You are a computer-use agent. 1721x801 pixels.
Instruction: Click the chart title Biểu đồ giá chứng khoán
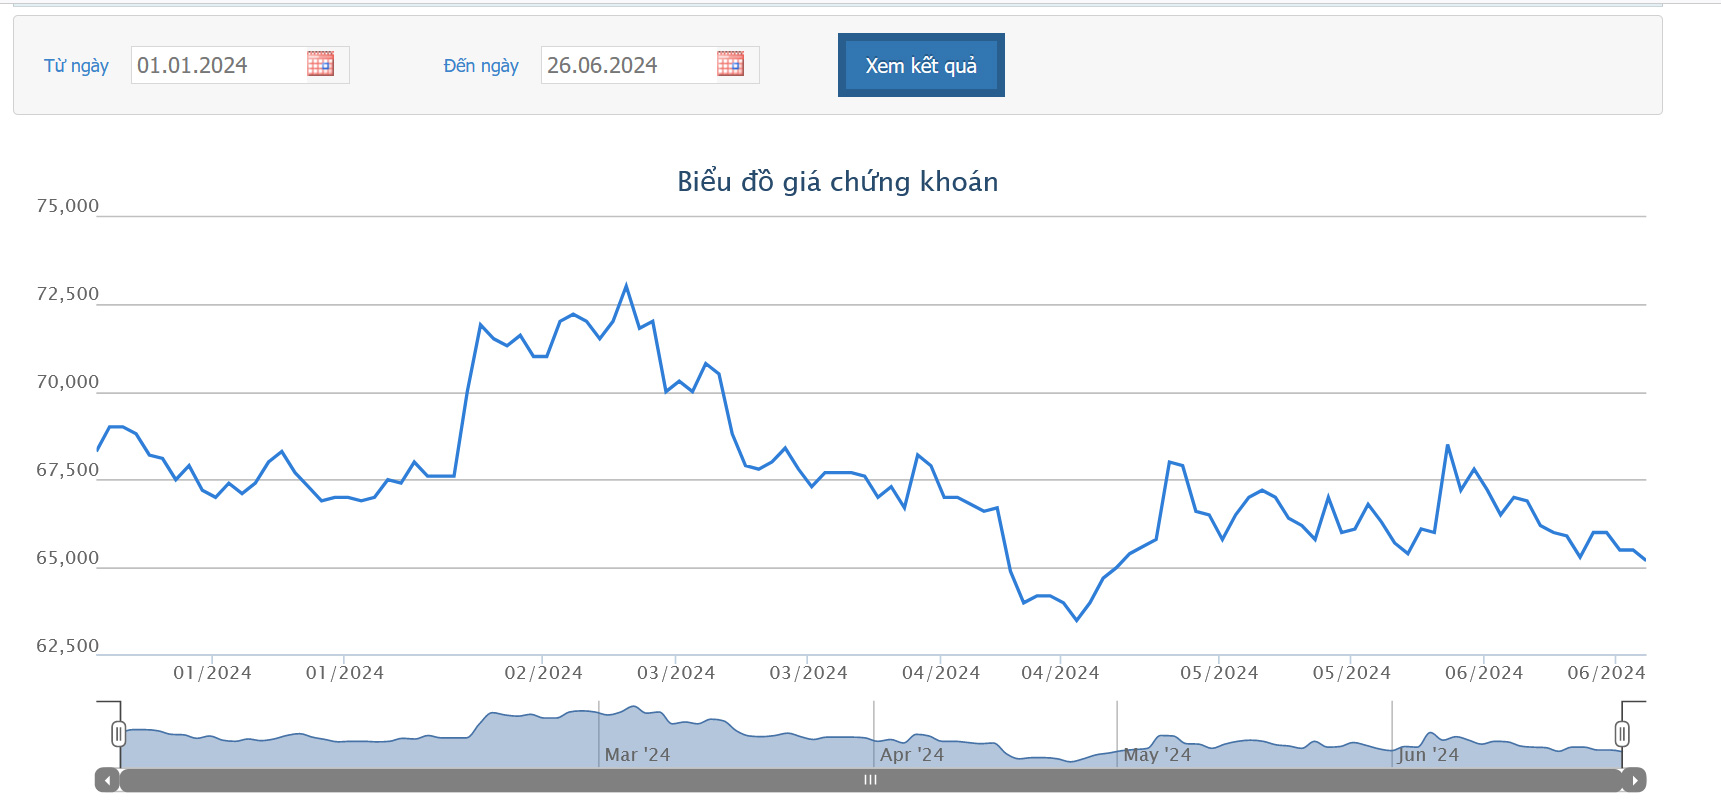tap(837, 182)
